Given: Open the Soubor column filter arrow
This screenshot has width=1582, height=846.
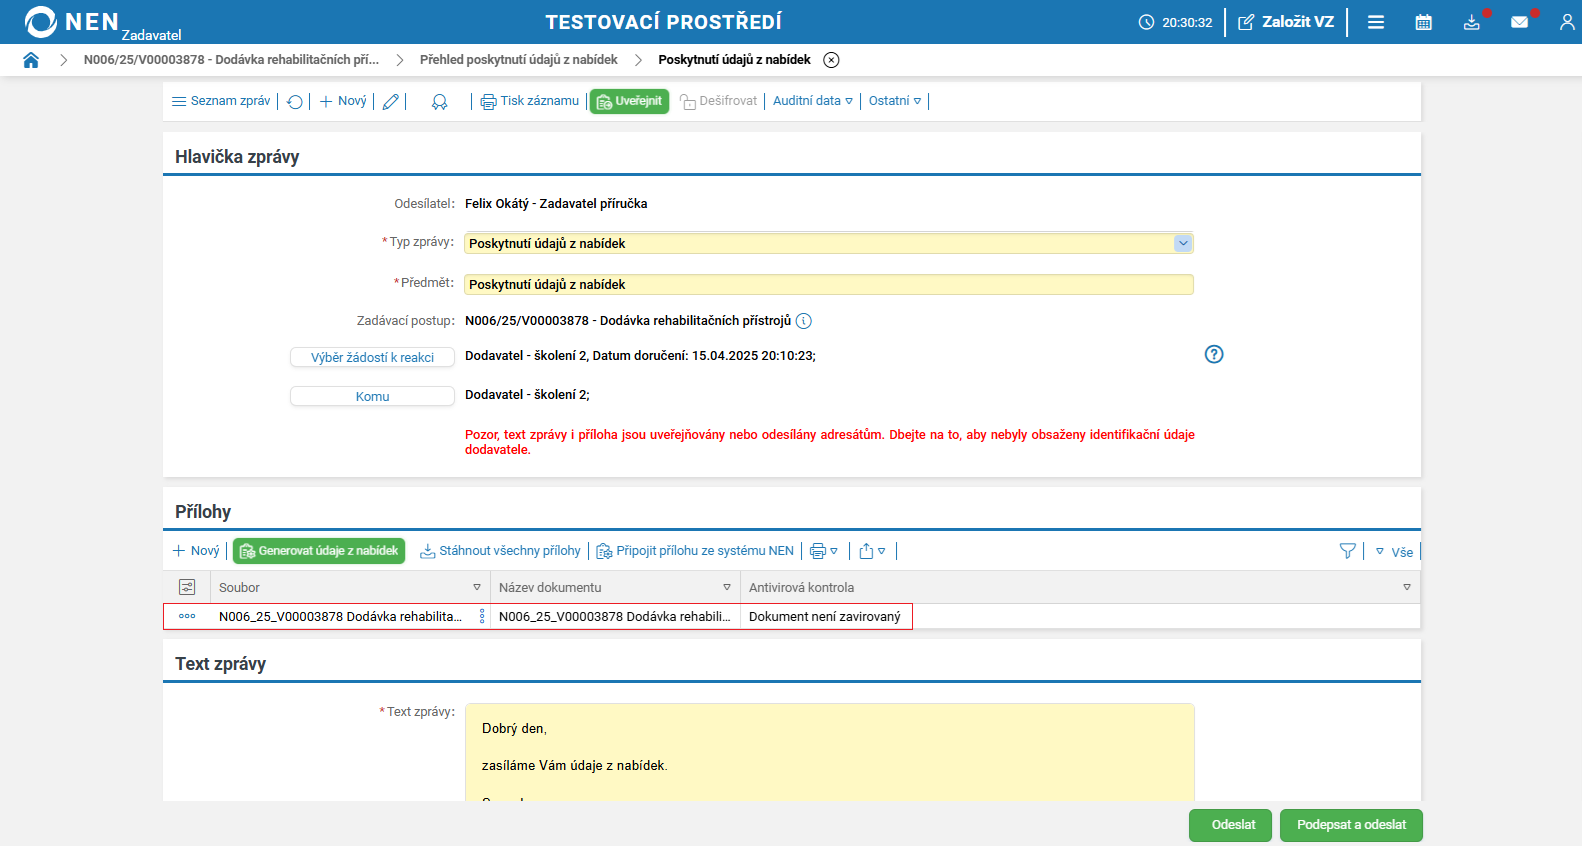Looking at the screenshot, I should pos(477,588).
